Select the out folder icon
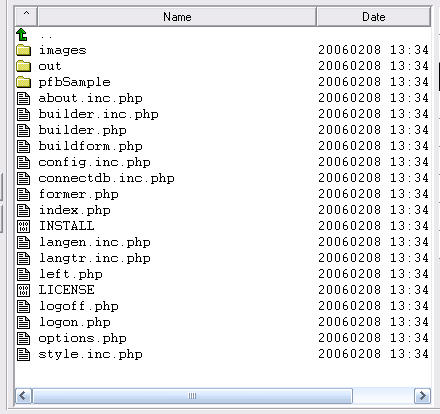This screenshot has width=440, height=414. [23, 66]
